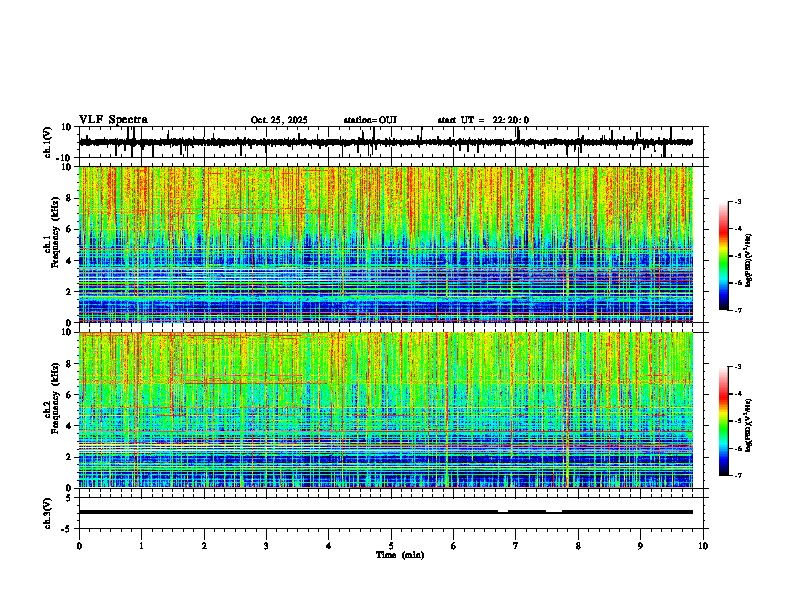Click the 'ch.2 Frequency (kHz)' axis label
Image resolution: width=792 pixels, height=612 pixels.
51,398
